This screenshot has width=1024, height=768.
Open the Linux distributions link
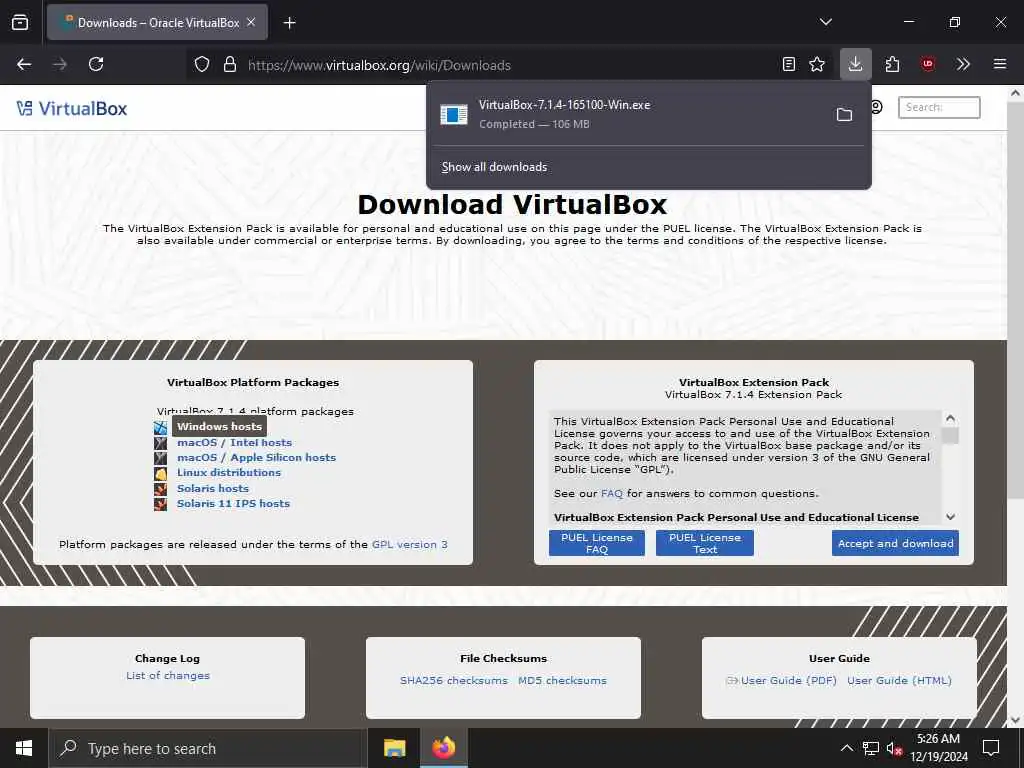click(229, 473)
